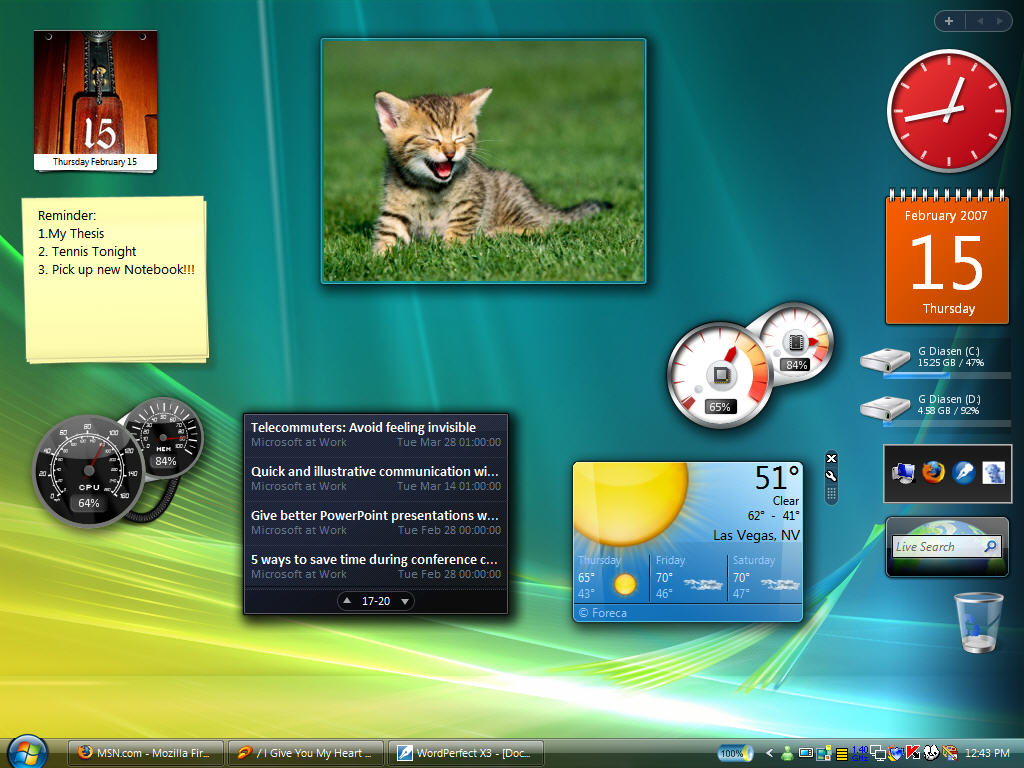
Task: Click the photo tiles tray icon
Action: coord(824,754)
